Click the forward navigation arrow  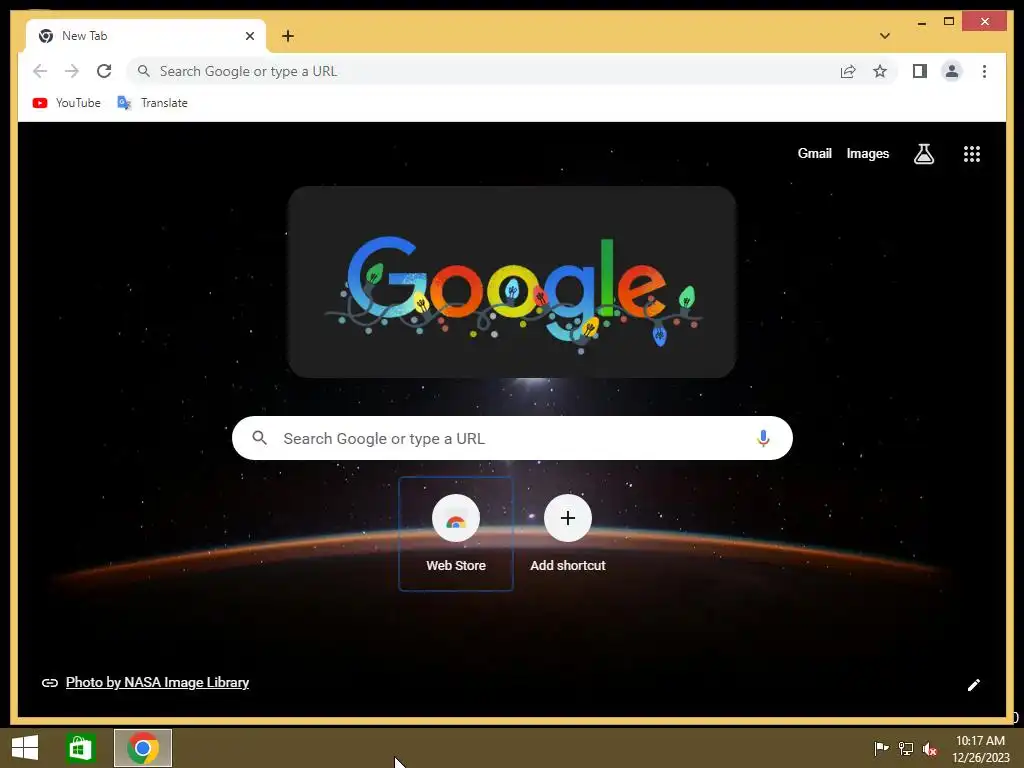(72, 71)
